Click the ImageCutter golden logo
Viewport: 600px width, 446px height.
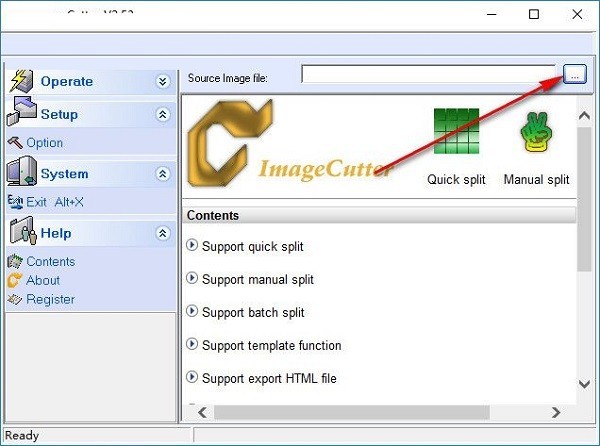230,143
